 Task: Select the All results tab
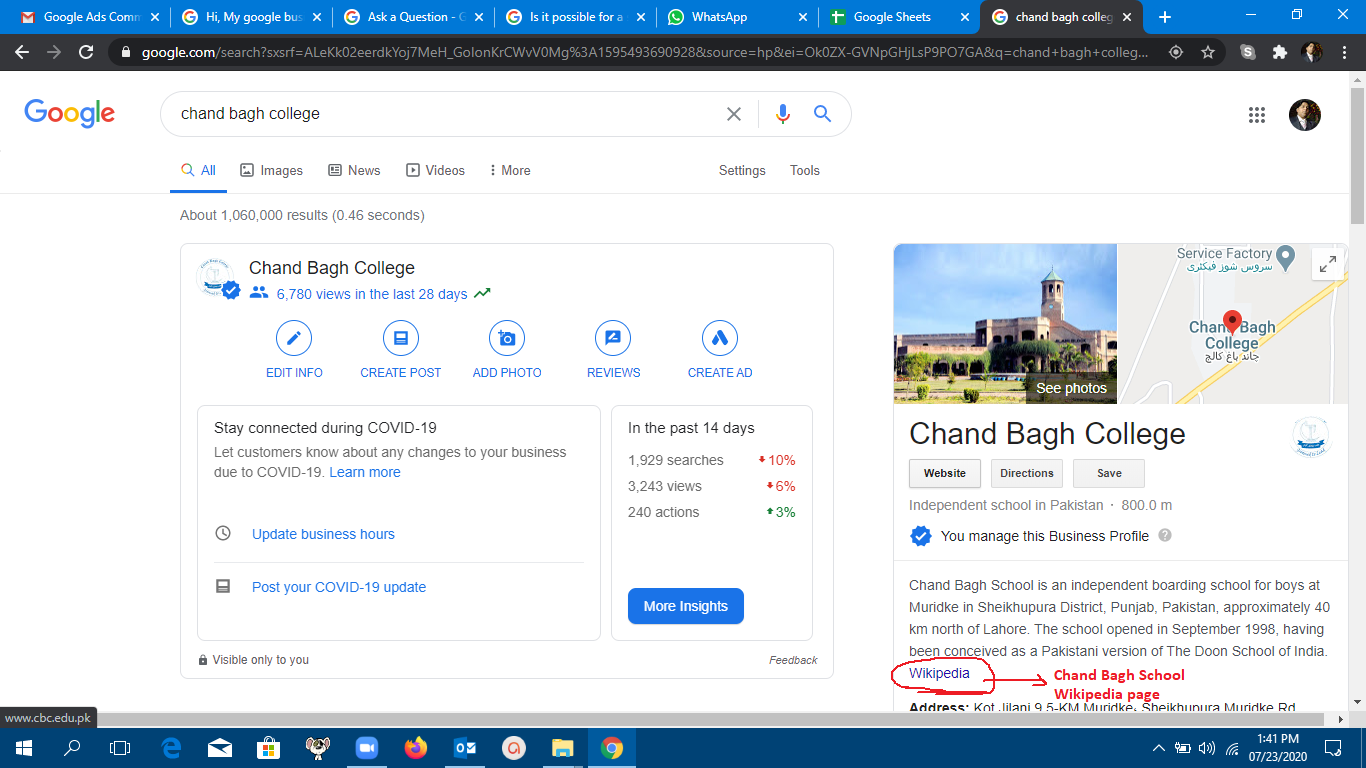(198, 170)
